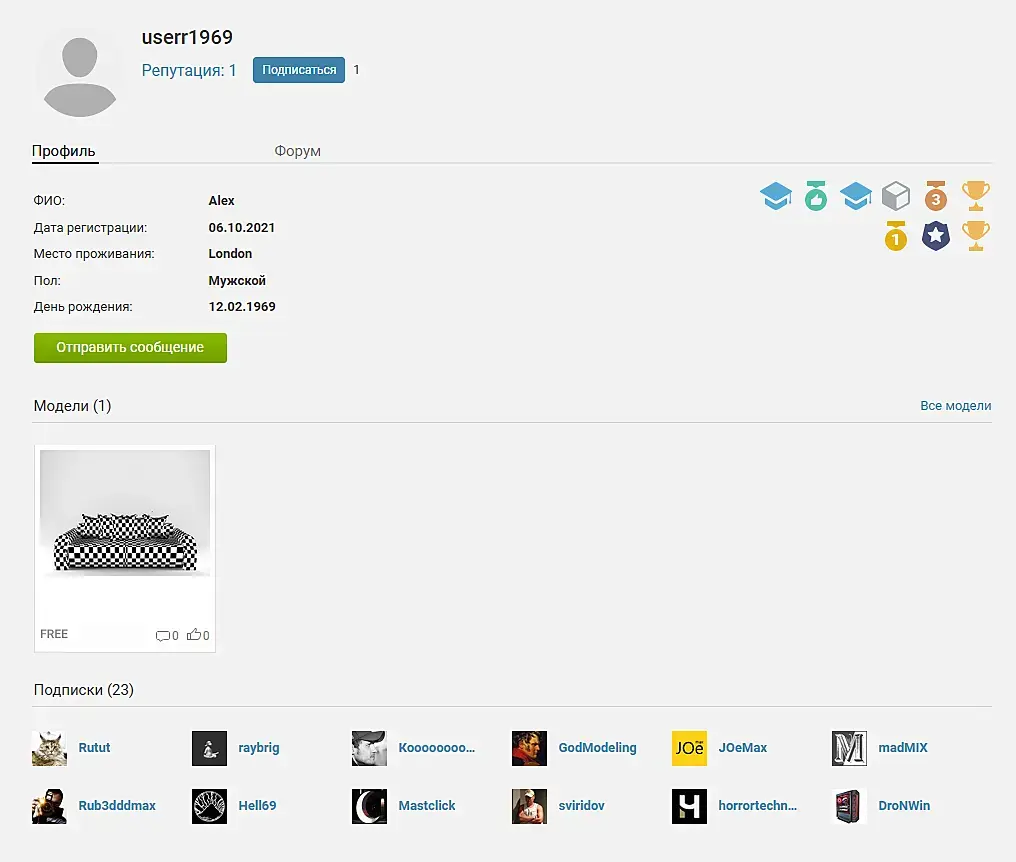Click the gender value Мужской

[237, 281]
